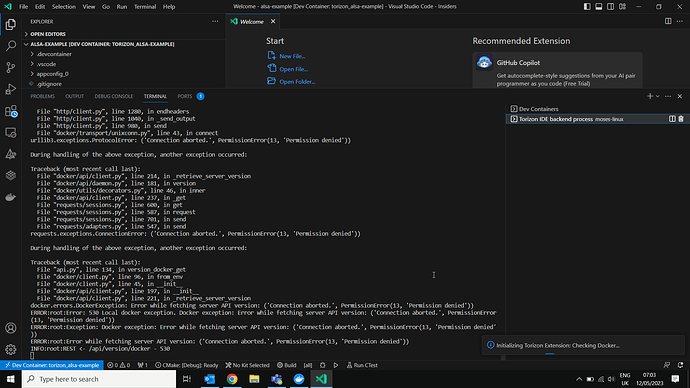Open the GitHub Copilot recommended extension
Image resolution: width=690 pixels, height=388 pixels.
[x=557, y=70]
